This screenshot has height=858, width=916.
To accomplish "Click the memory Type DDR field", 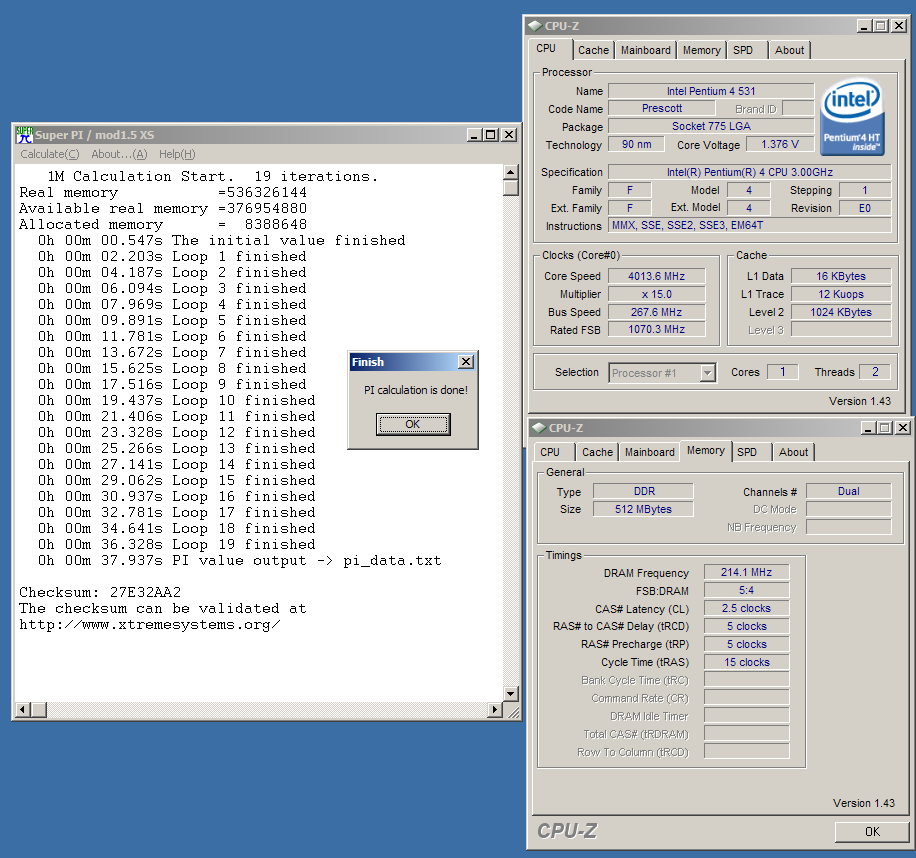I will click(x=644, y=491).
